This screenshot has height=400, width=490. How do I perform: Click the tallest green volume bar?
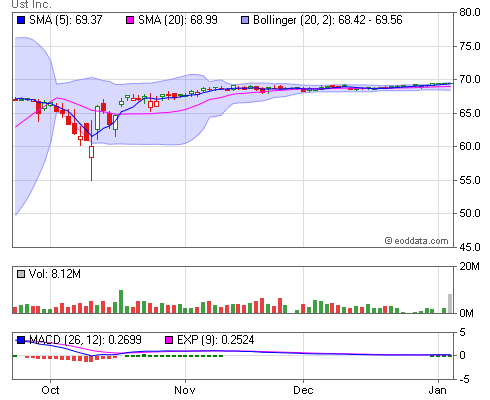click(121, 302)
